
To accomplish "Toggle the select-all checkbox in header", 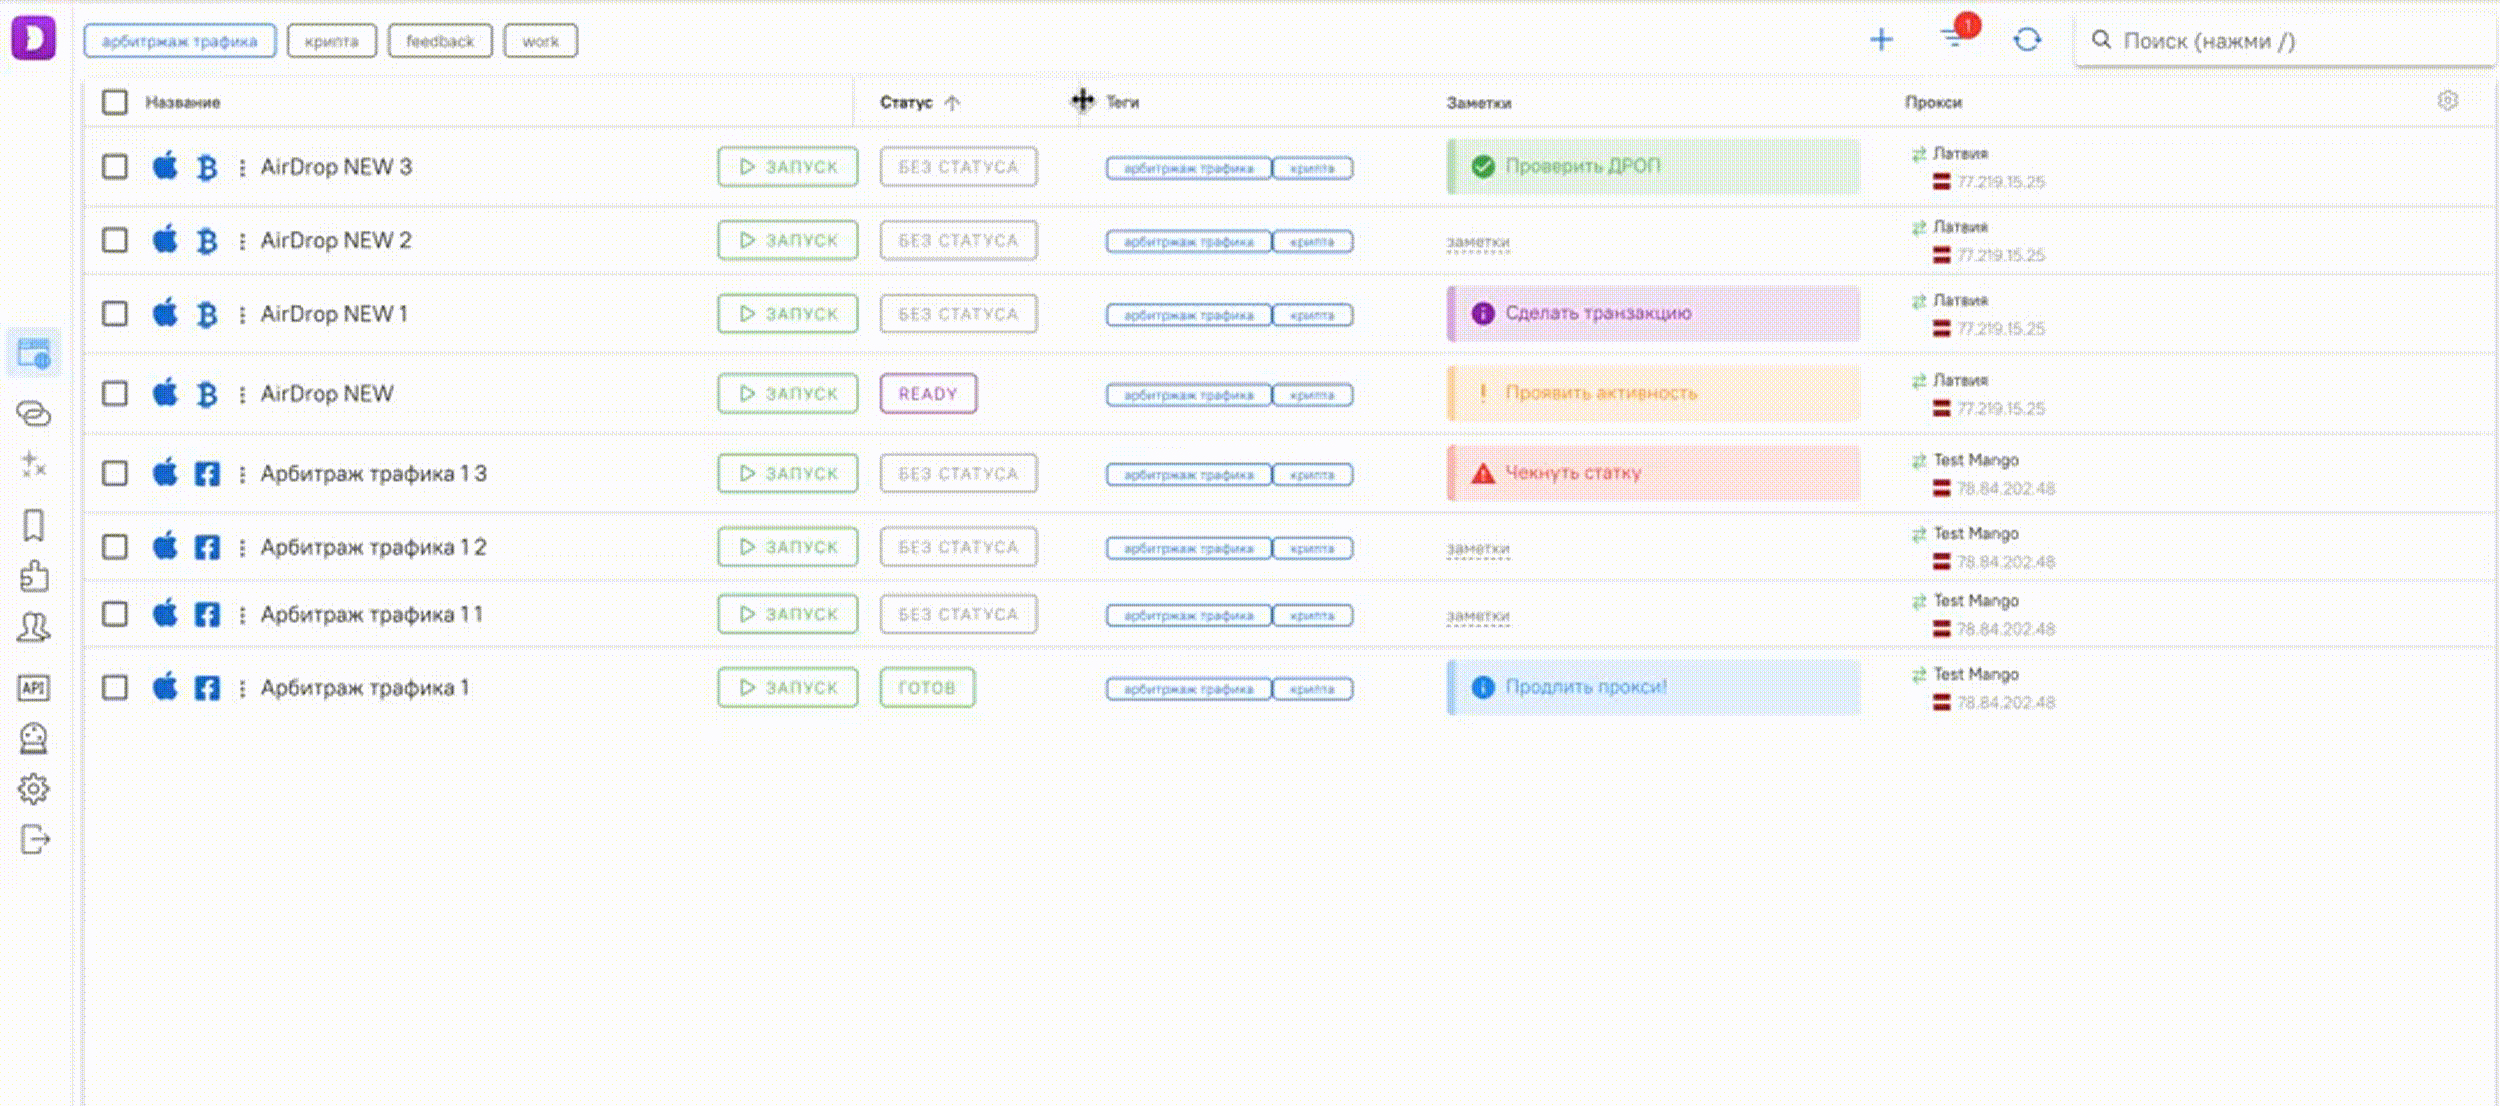I will click(115, 102).
